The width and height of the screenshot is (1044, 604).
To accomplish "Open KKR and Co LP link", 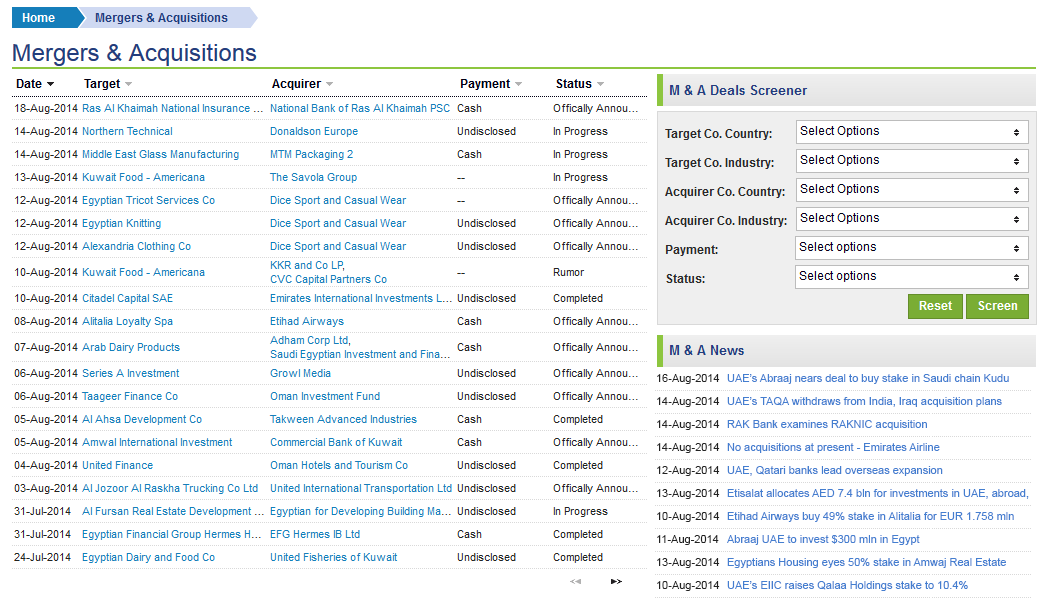I will coord(307,265).
